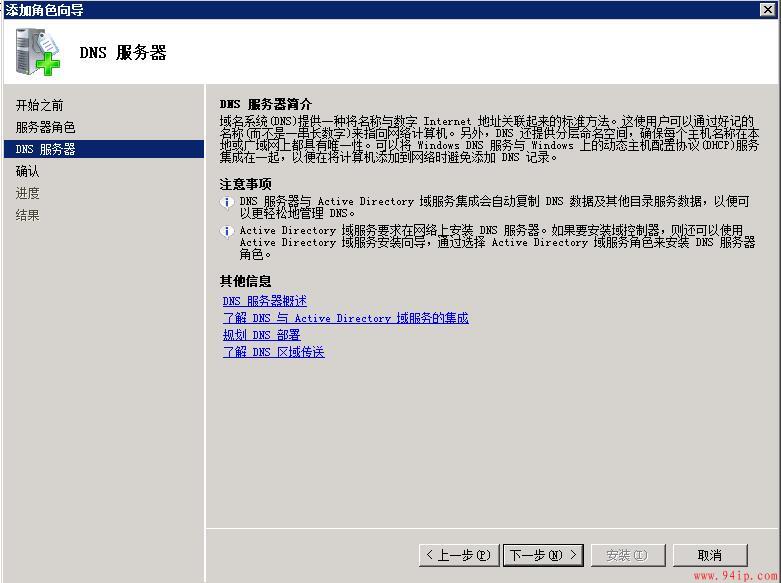The width and height of the screenshot is (781, 583).
Task: Select the 确认 step in the sidebar
Action: pos(27,171)
